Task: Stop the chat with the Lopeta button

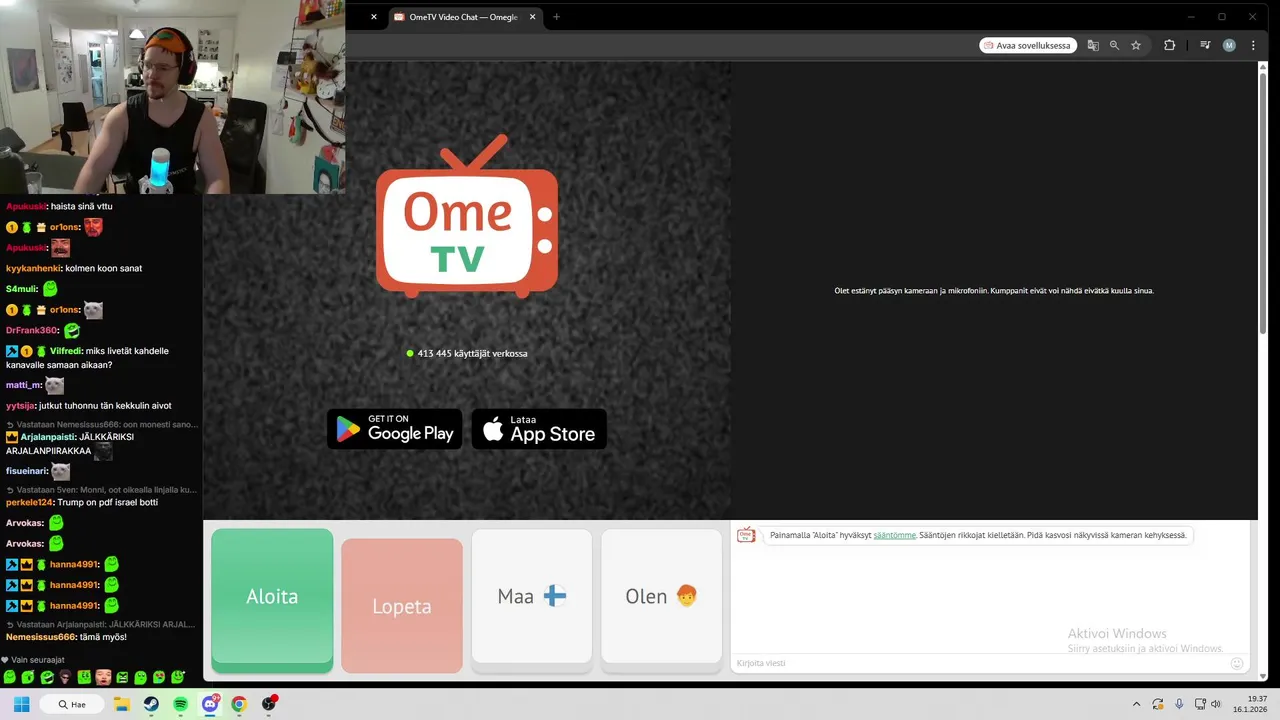Action: click(402, 606)
